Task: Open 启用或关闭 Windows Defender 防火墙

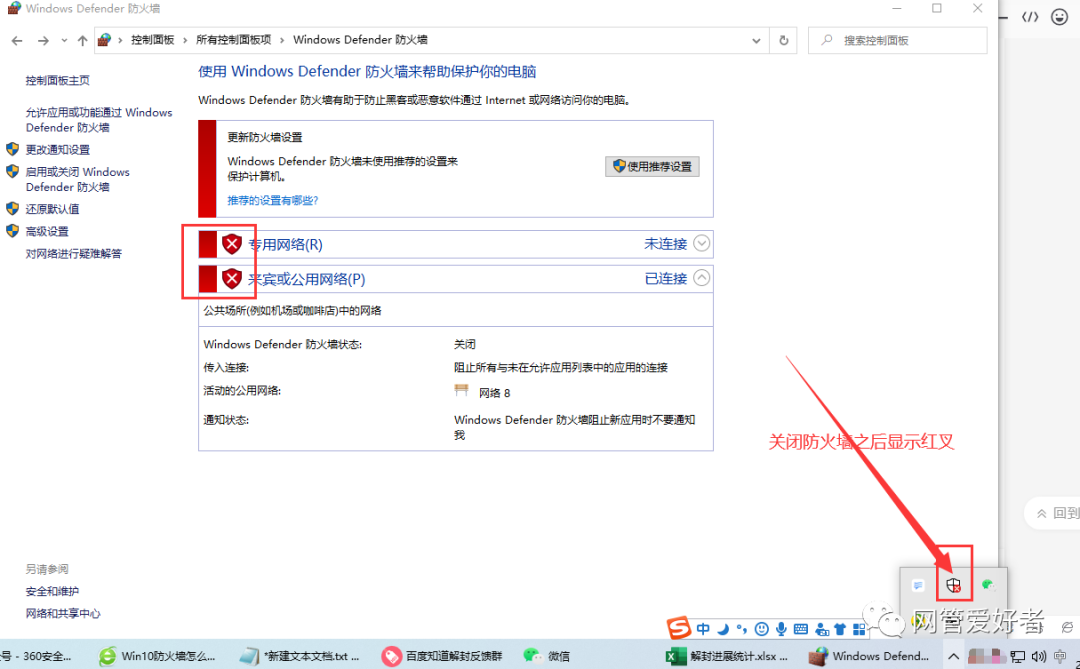Action: 78,179
